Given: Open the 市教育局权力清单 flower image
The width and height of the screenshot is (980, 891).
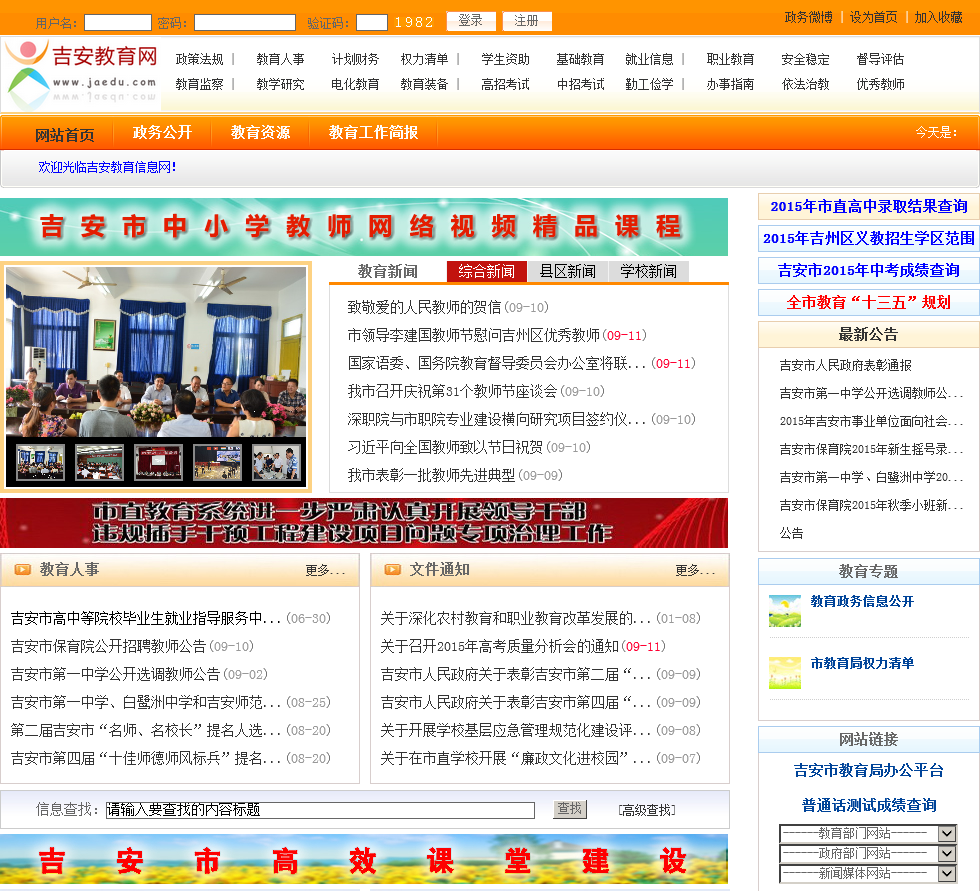Looking at the screenshot, I should point(784,672).
